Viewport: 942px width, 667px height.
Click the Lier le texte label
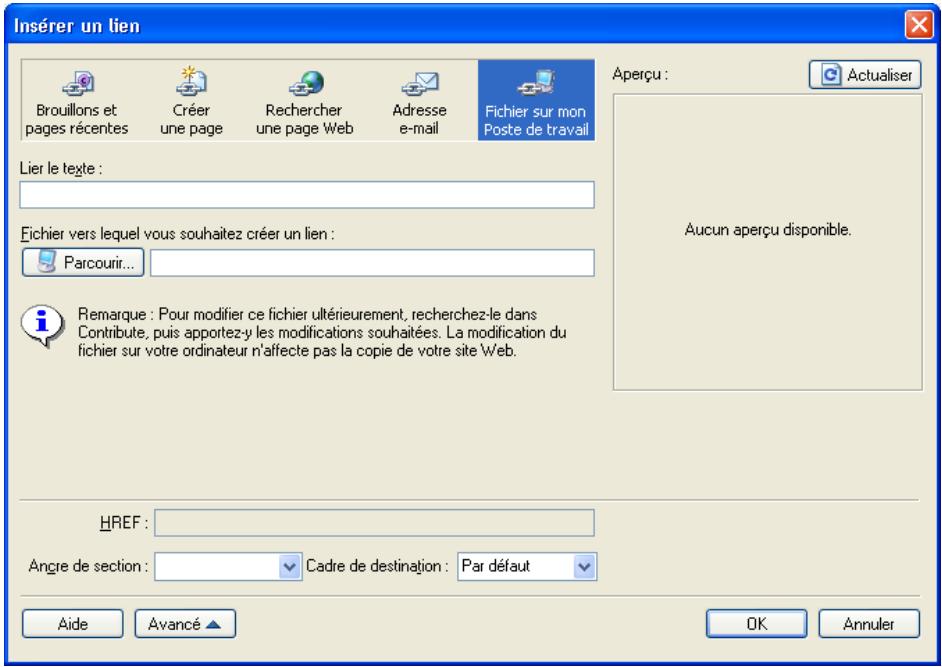[x=61, y=168]
